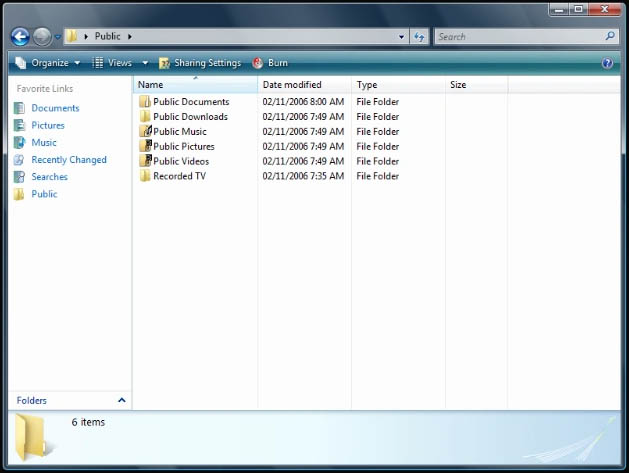The image size is (629, 473).
Task: Maximize the Explorer window
Action: coord(578,9)
